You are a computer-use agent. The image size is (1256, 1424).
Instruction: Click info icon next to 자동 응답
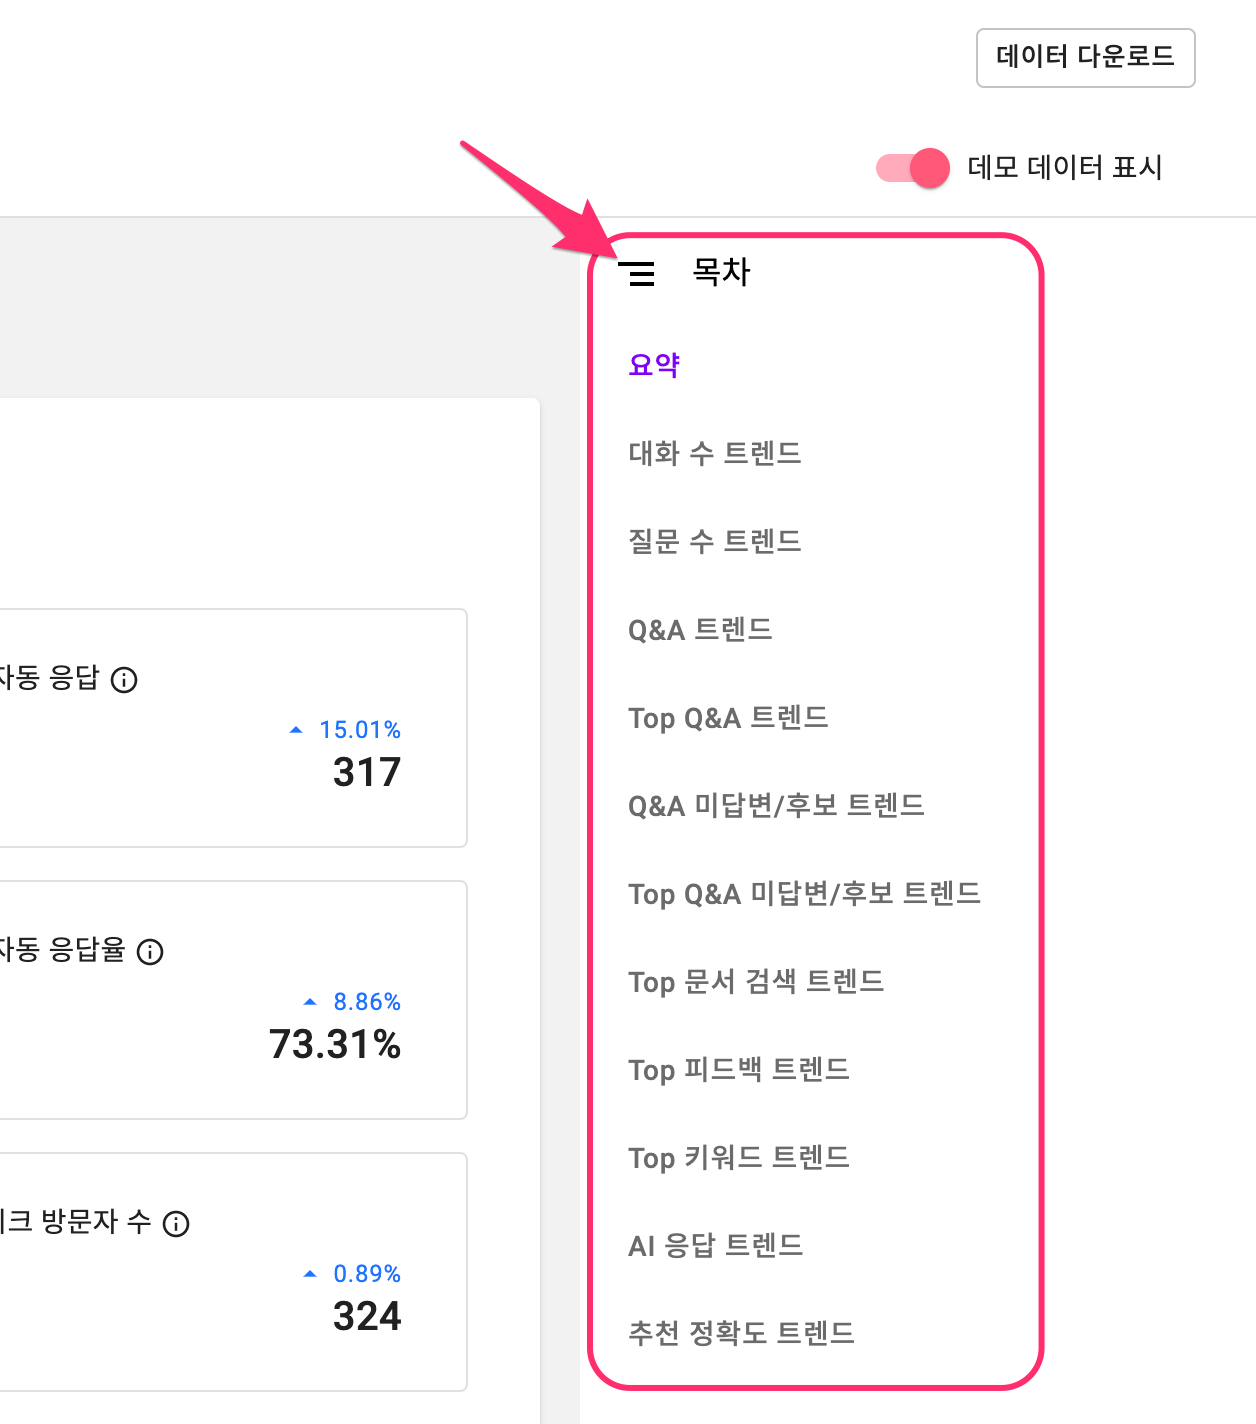click(124, 680)
